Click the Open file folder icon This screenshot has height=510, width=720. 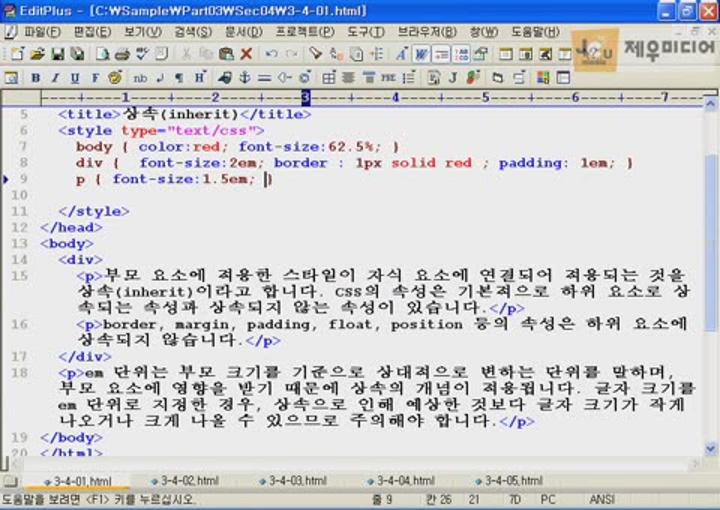[x=37, y=54]
